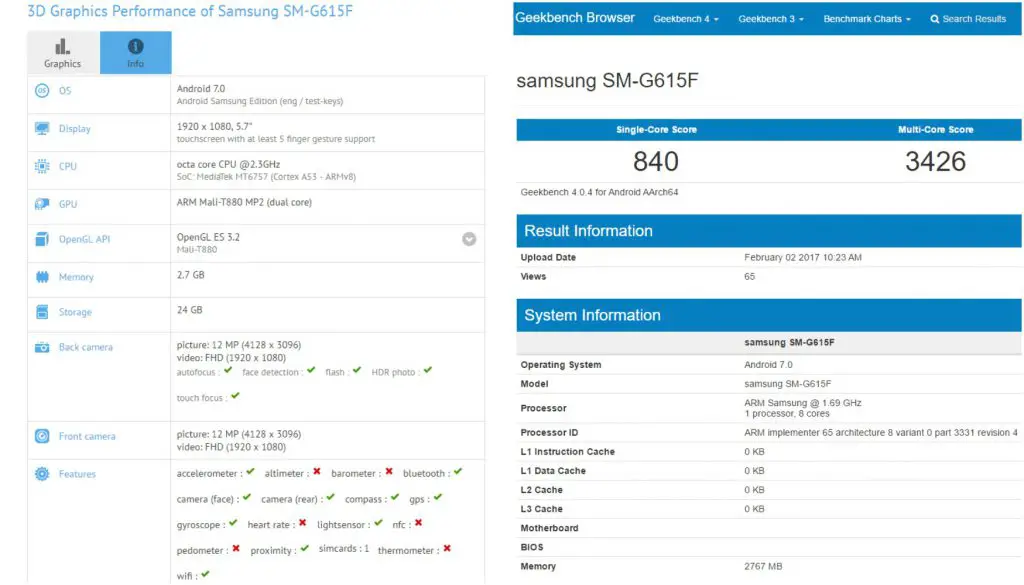Click the 'octa core CPU @2.3GHz' text
Image resolution: width=1024 pixels, height=585 pixels.
pyautogui.click(x=228, y=164)
